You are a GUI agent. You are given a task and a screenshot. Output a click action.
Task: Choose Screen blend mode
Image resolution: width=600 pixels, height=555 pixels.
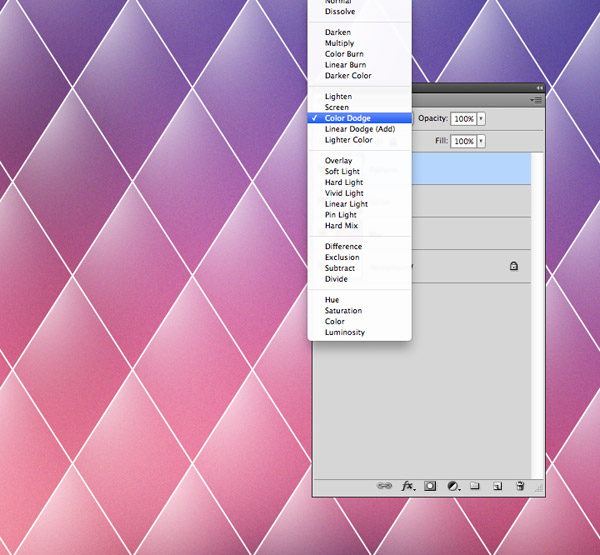(x=337, y=107)
